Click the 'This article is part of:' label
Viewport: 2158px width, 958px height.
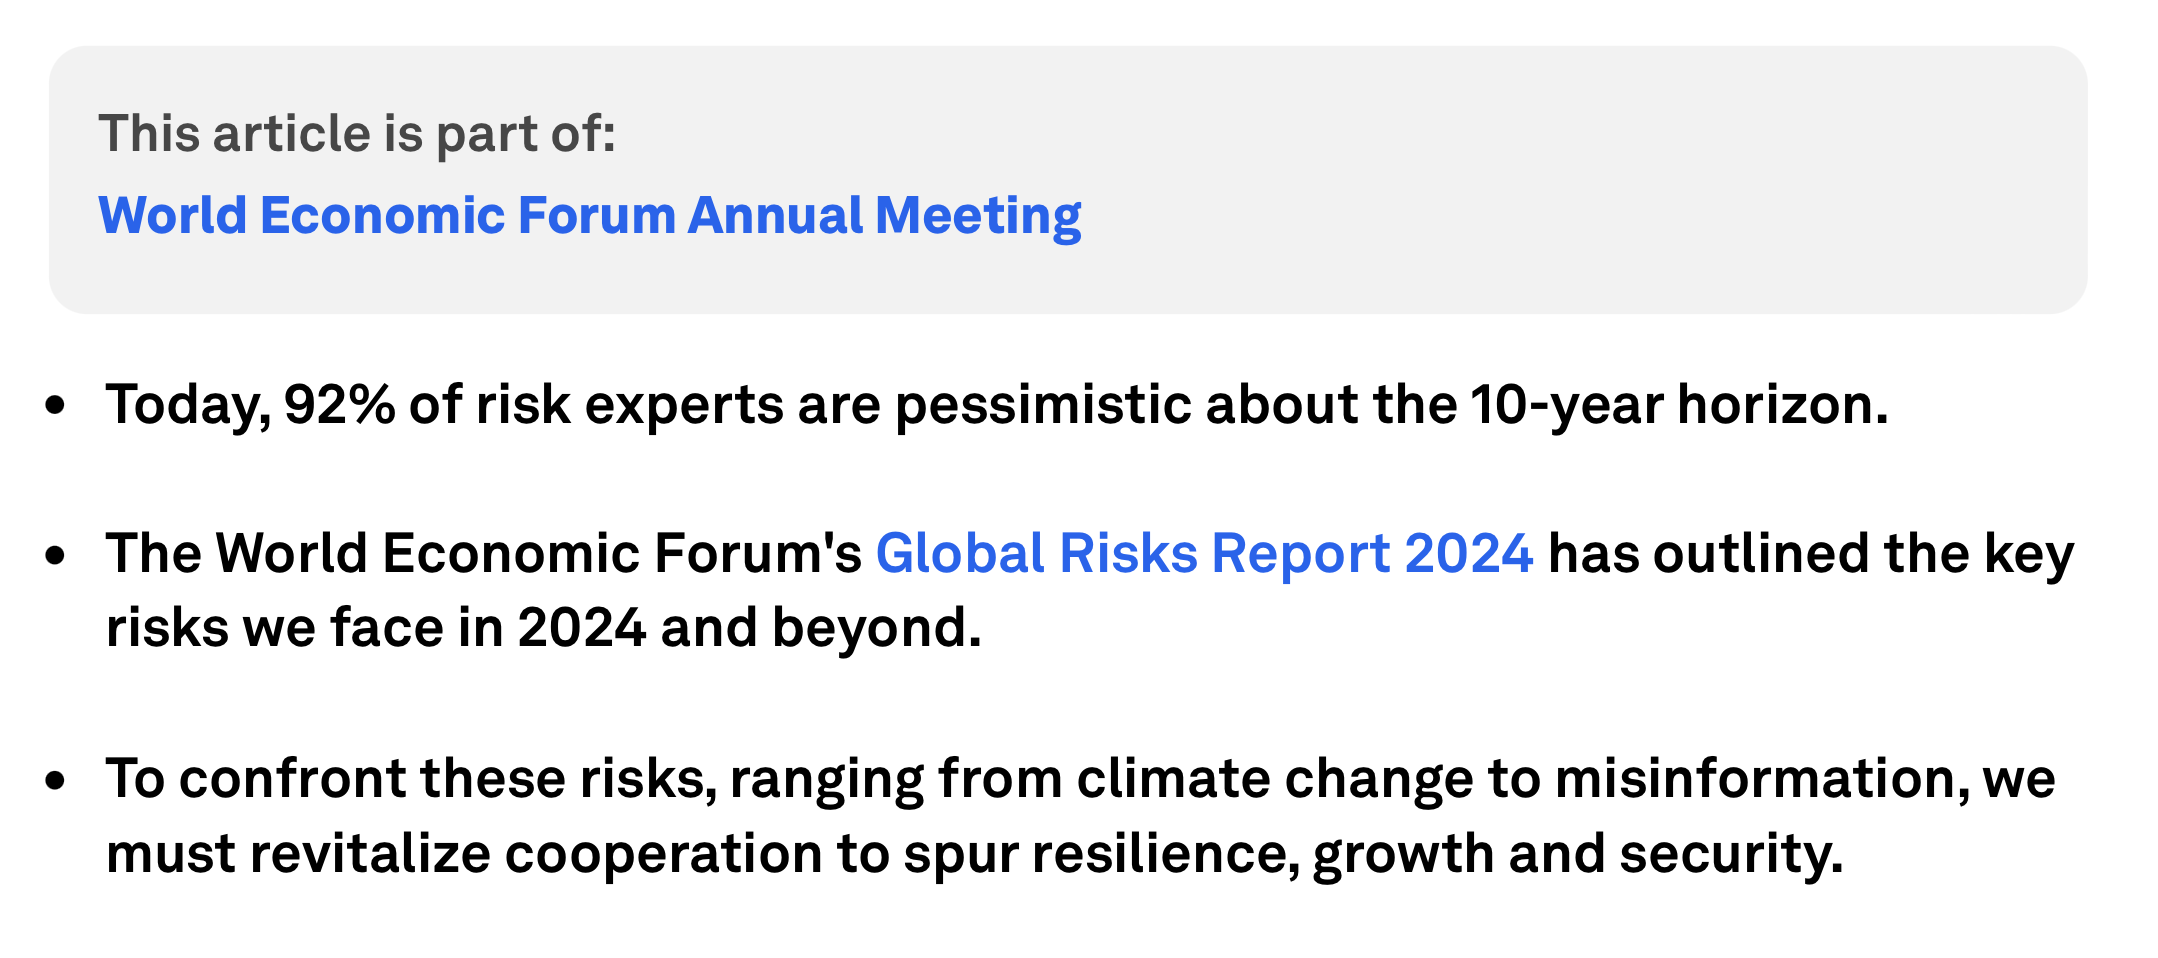(357, 134)
